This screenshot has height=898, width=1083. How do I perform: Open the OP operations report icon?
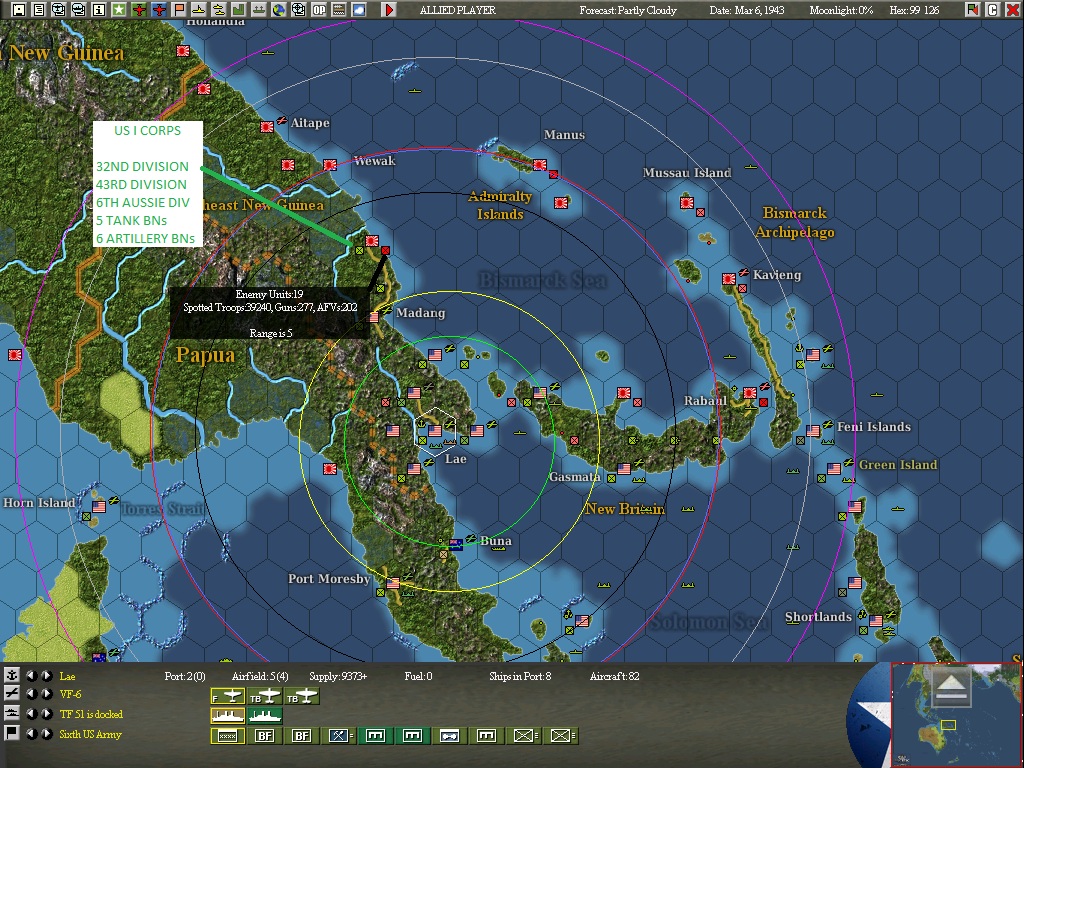[x=318, y=10]
